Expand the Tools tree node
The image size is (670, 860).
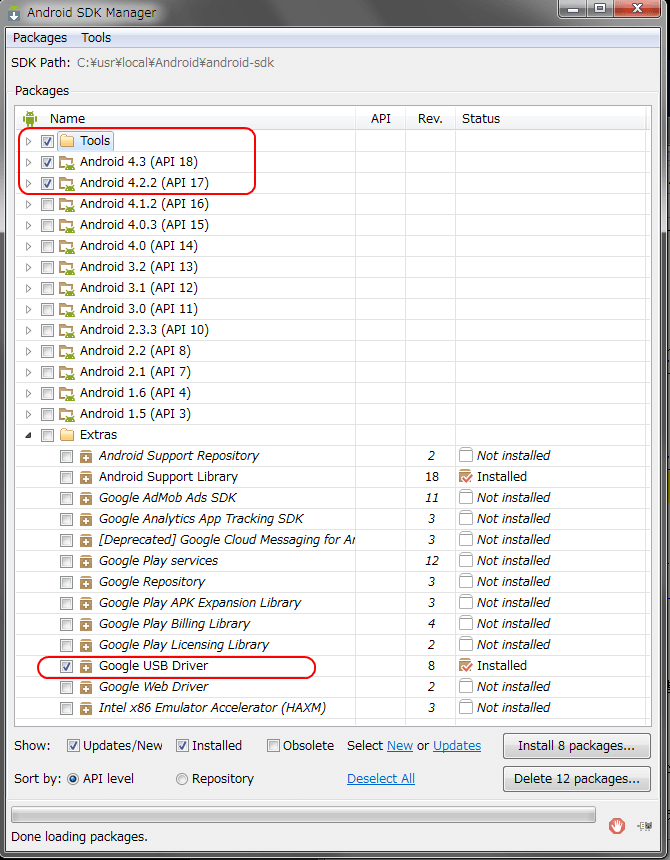point(29,141)
